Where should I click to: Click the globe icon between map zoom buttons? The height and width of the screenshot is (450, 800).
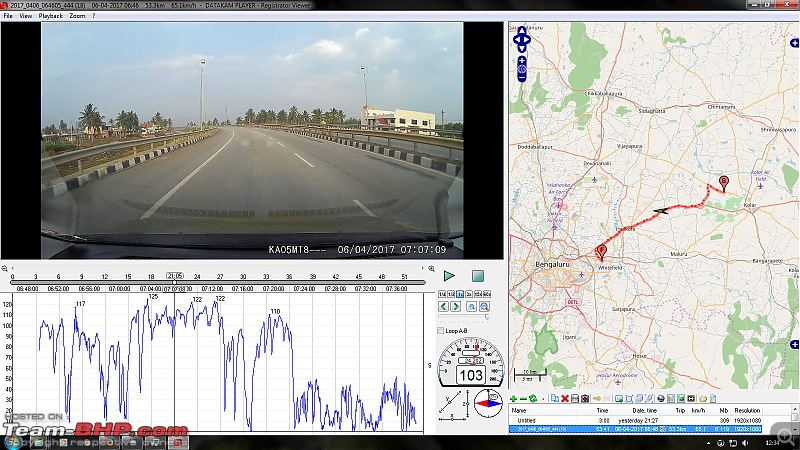point(521,69)
